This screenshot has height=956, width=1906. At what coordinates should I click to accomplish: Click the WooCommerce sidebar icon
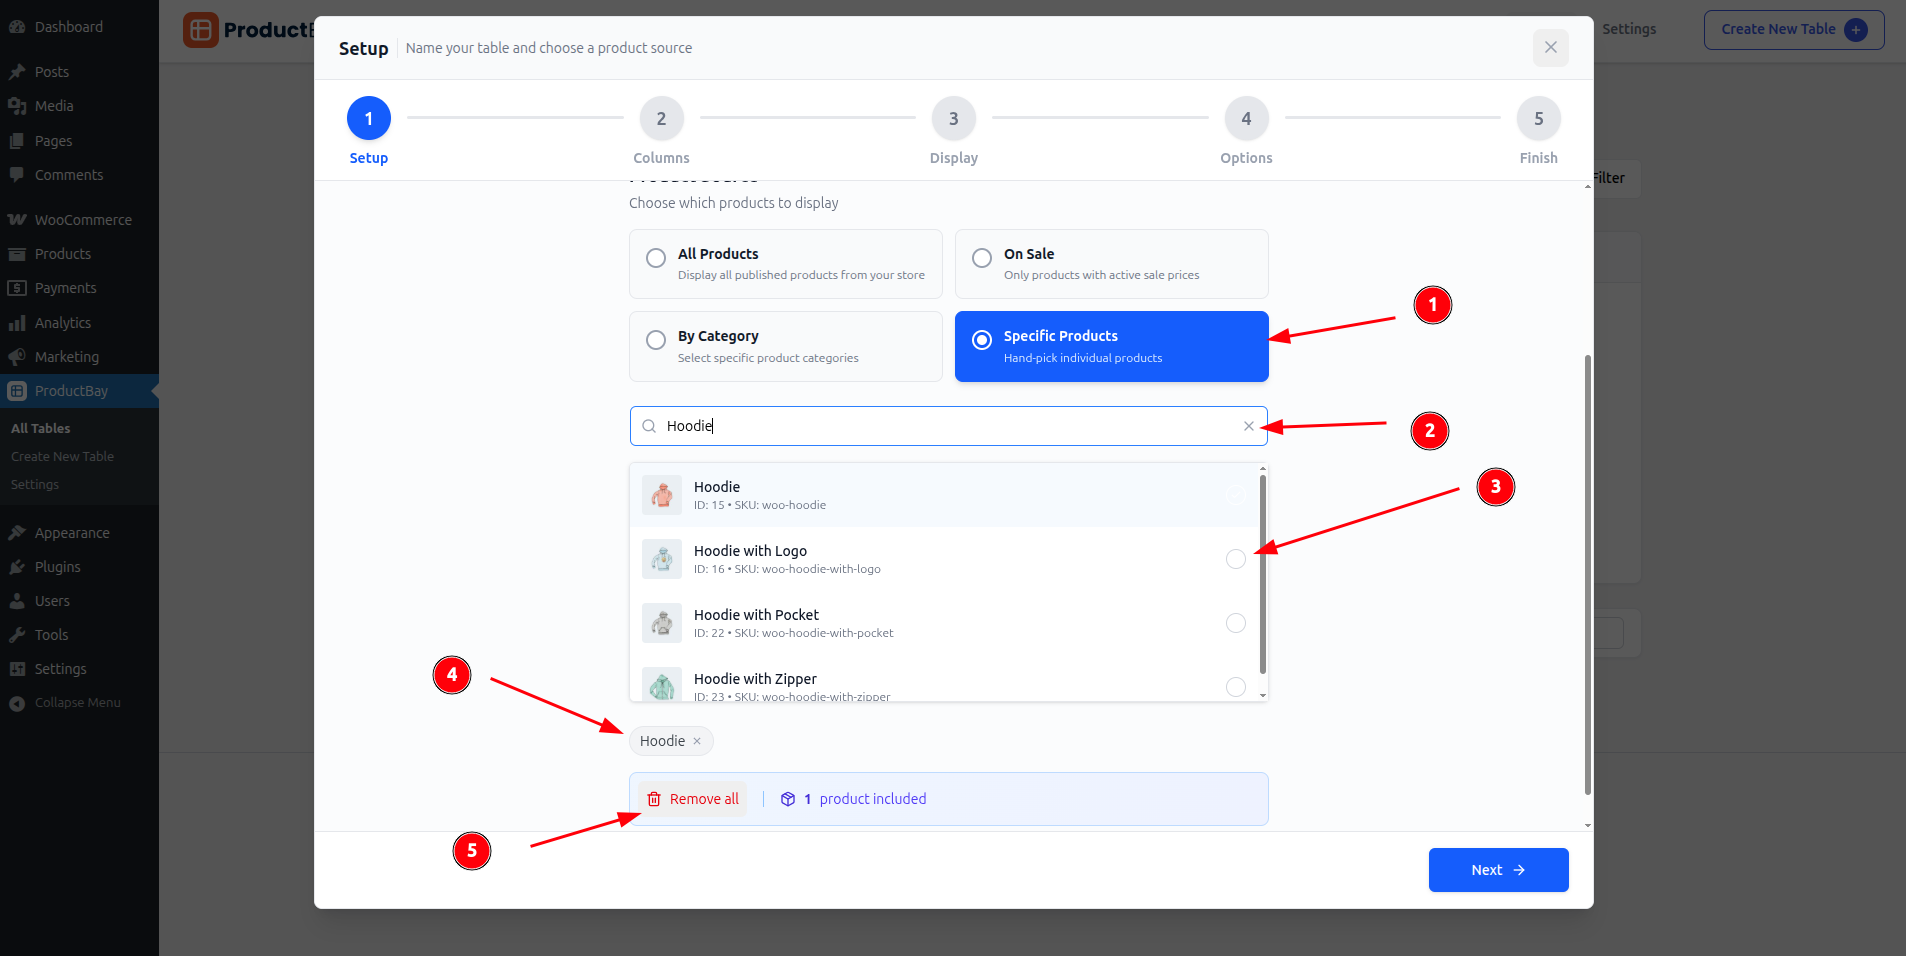[x=17, y=220]
